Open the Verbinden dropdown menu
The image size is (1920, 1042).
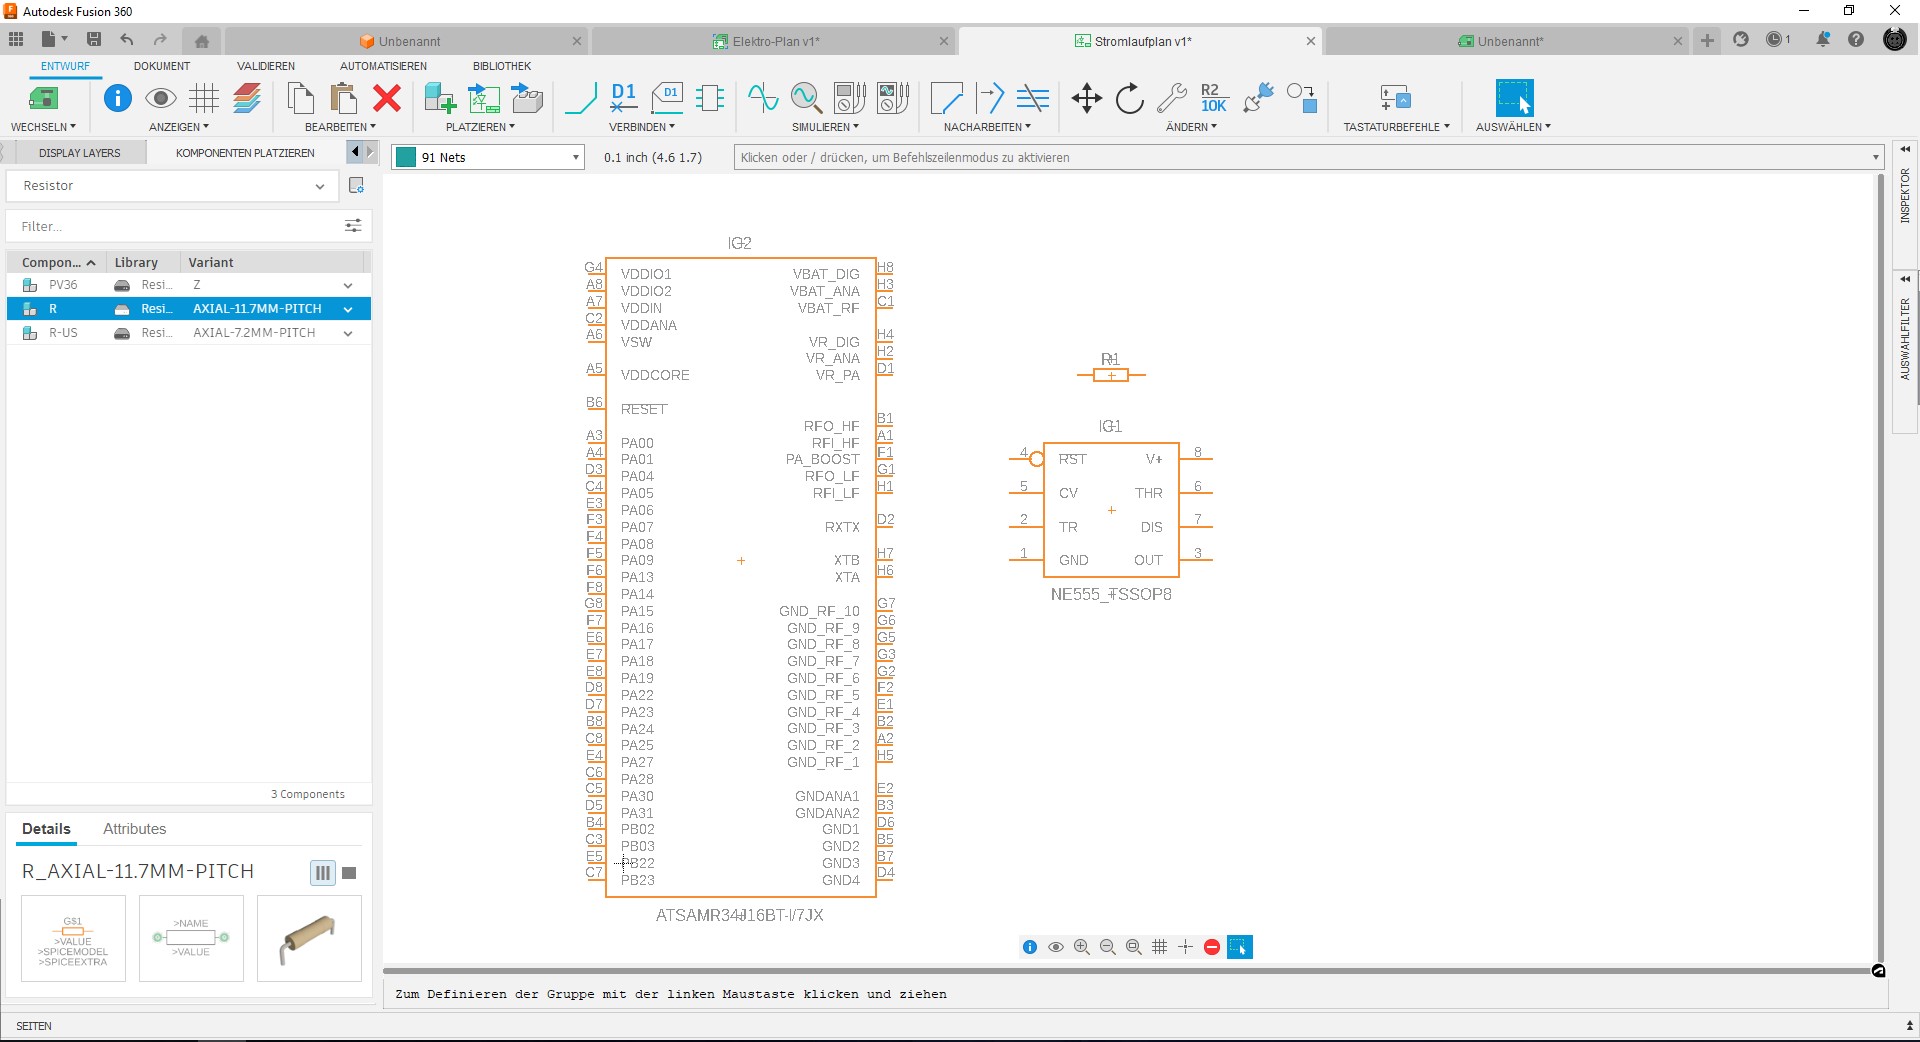(x=642, y=127)
